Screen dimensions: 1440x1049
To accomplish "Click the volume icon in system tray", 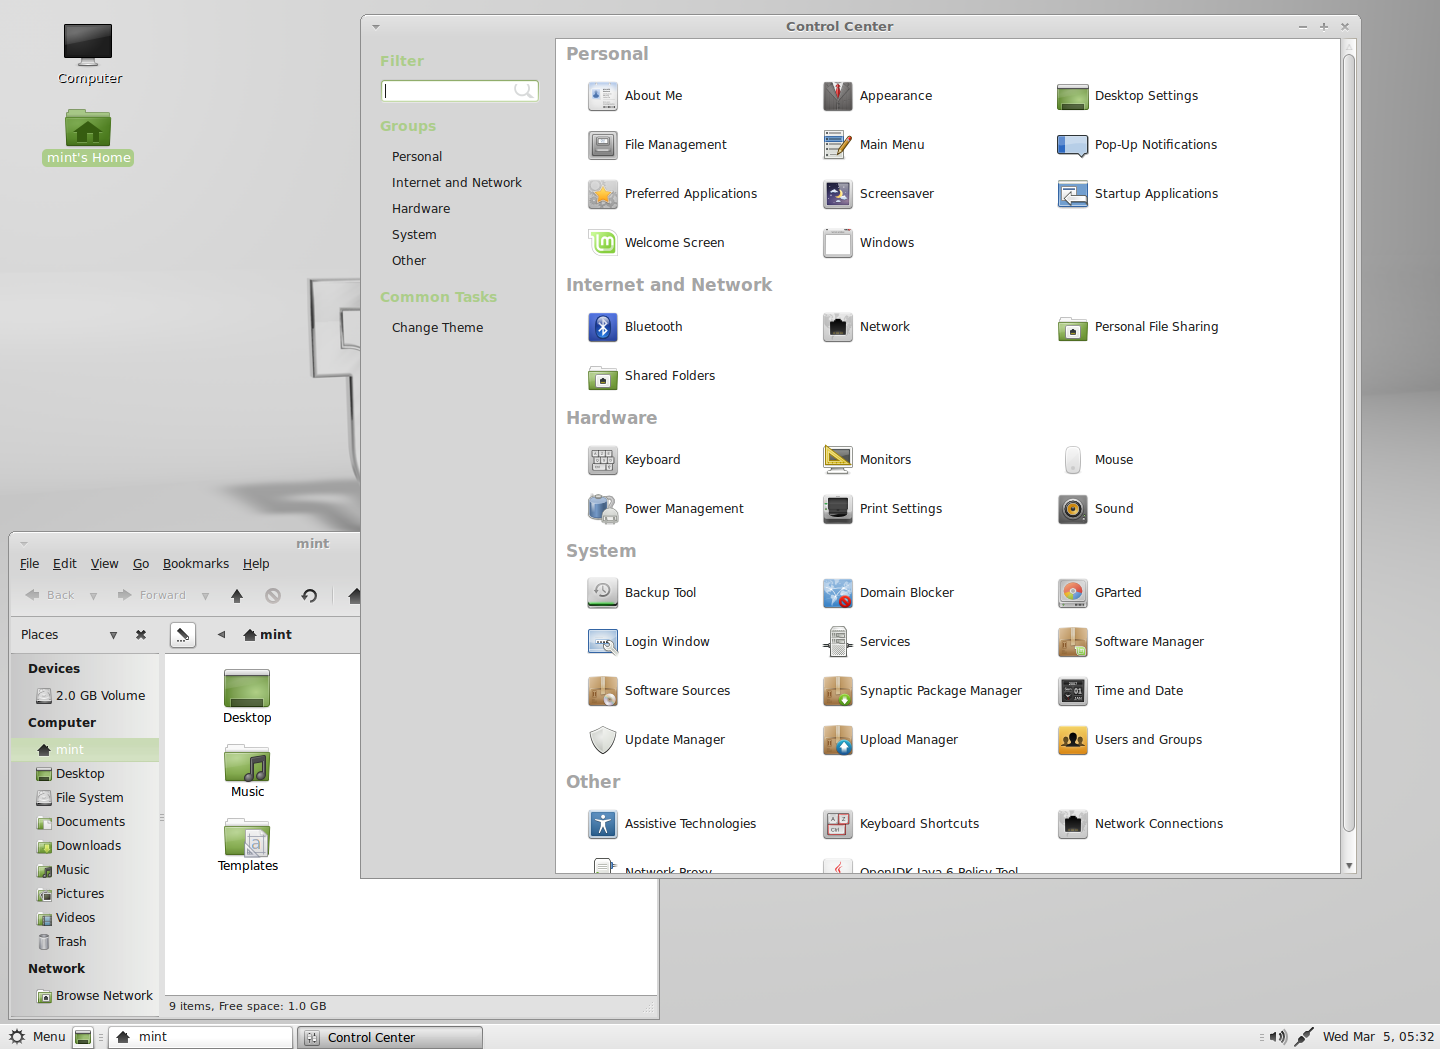I will point(1278,1037).
